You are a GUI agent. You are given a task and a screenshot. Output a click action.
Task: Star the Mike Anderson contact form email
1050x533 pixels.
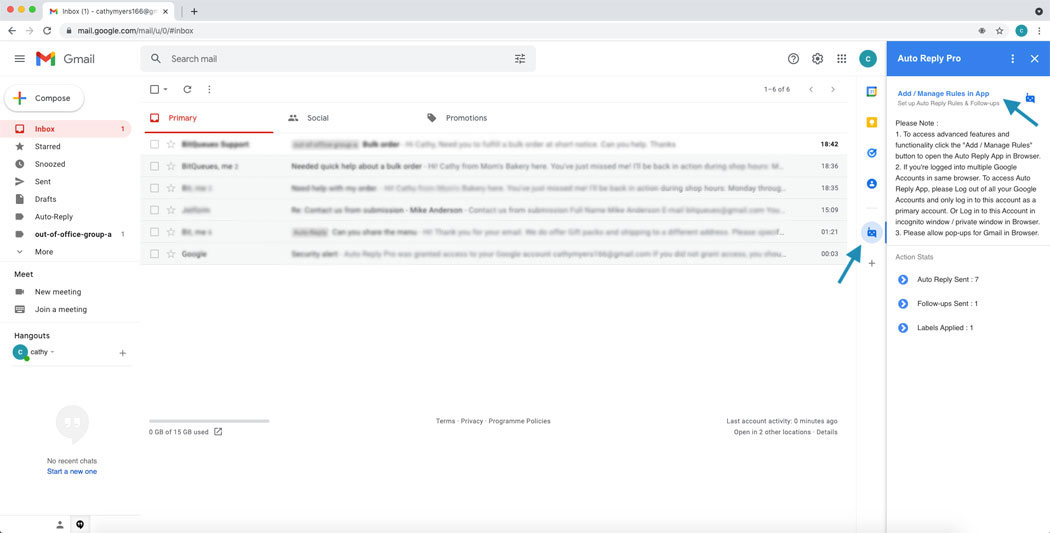[171, 210]
